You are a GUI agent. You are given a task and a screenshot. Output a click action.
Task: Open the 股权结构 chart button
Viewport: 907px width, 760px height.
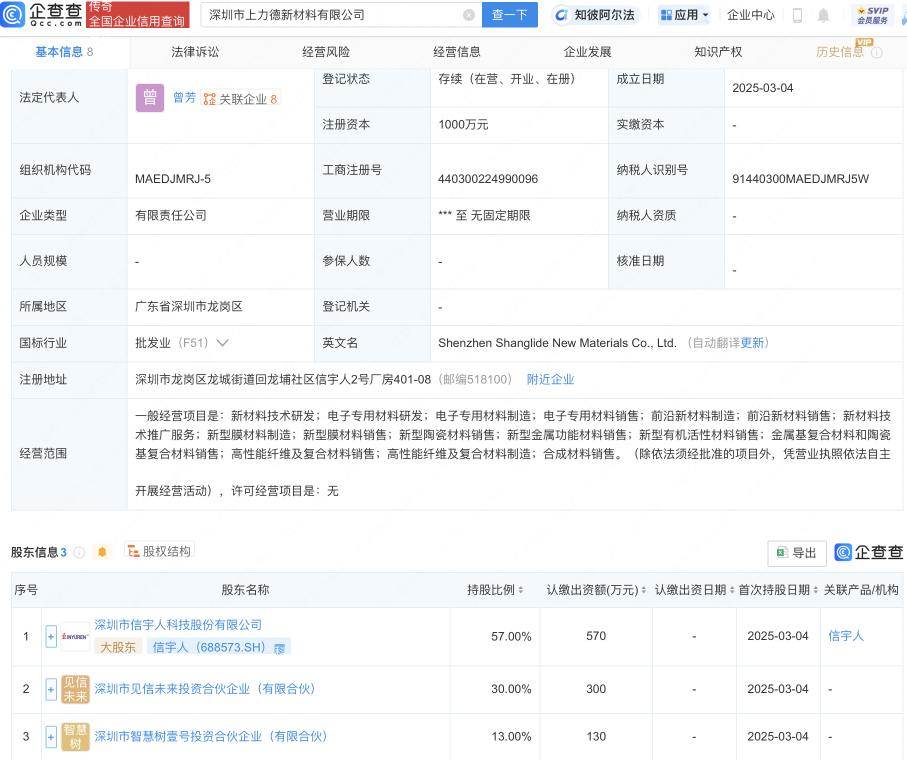pos(159,551)
